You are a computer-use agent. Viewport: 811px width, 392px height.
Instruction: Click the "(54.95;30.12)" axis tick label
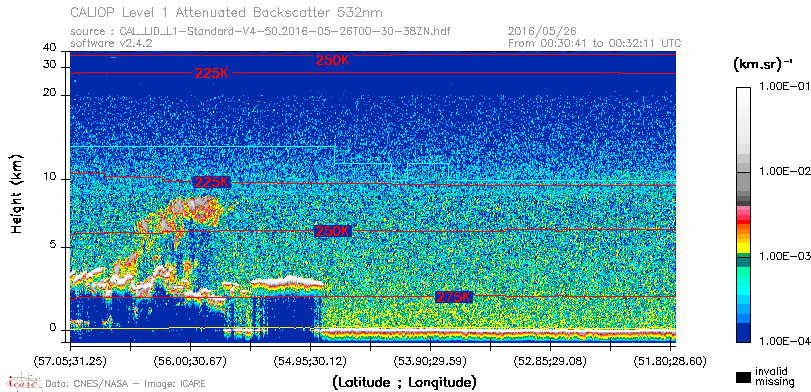(310, 360)
